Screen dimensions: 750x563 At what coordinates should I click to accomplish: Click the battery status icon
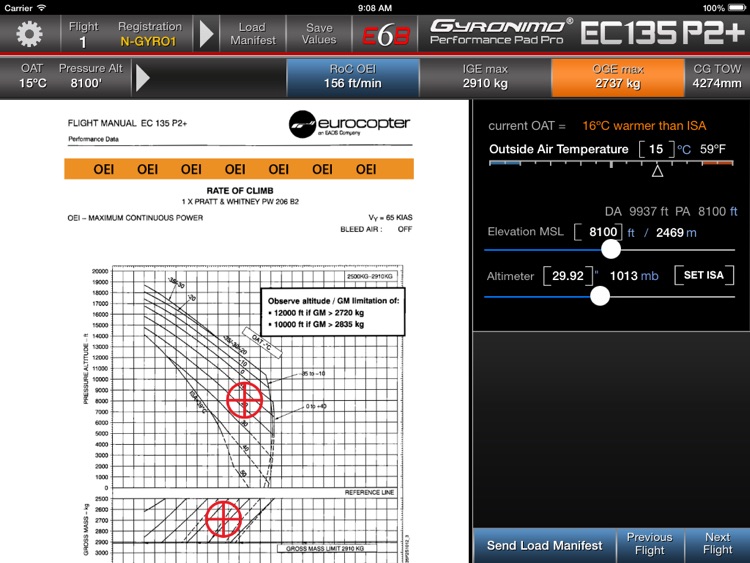click(x=737, y=8)
